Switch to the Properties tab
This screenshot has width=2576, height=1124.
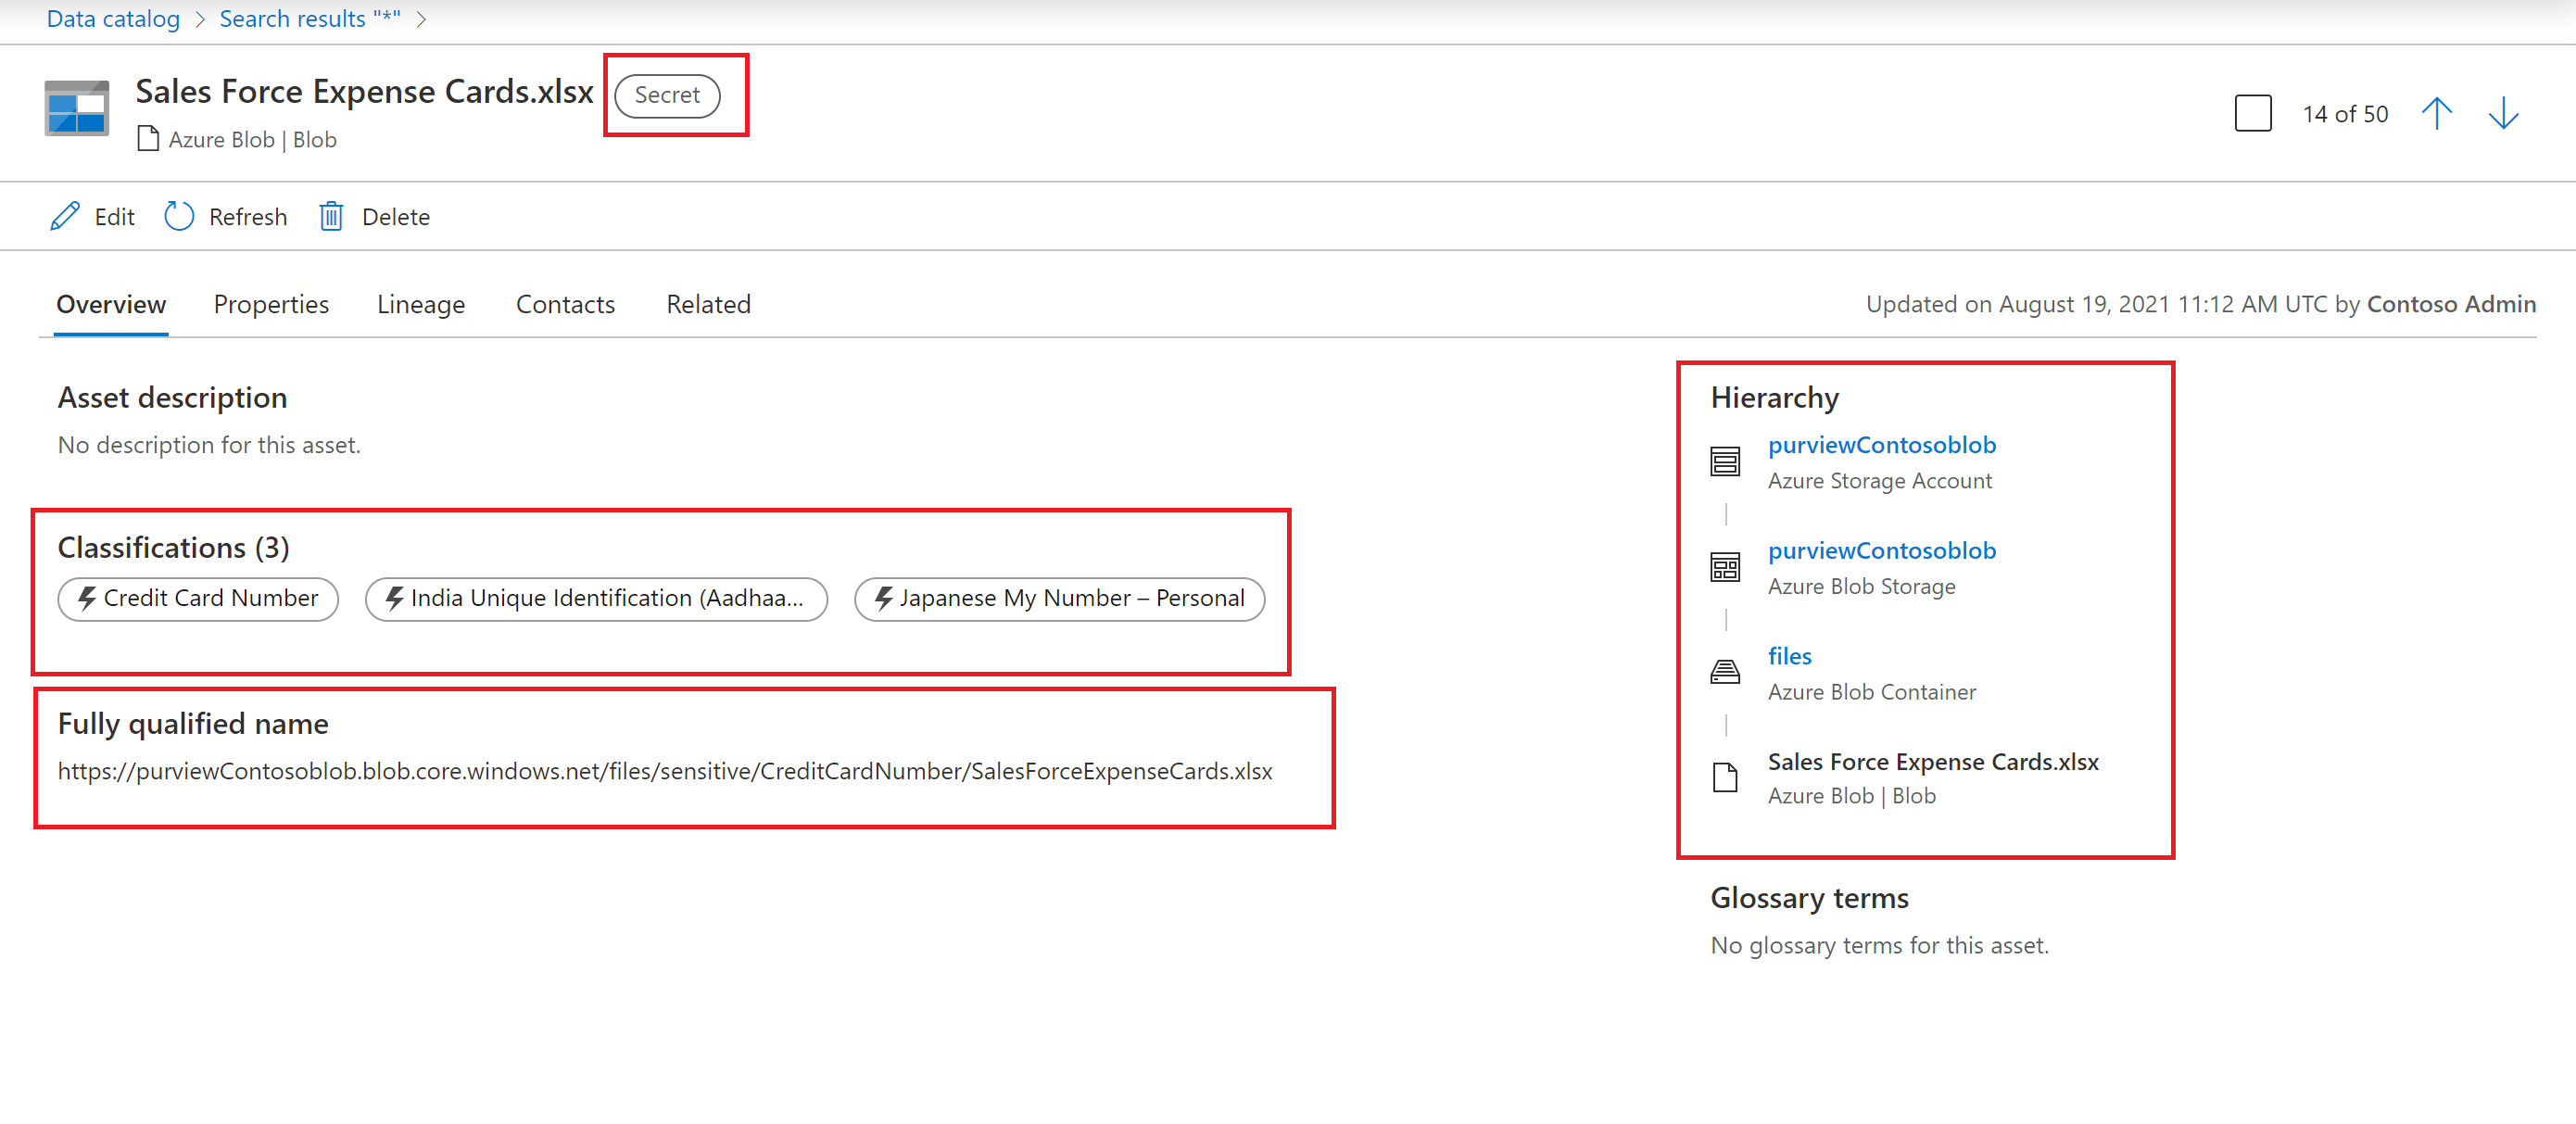(271, 304)
